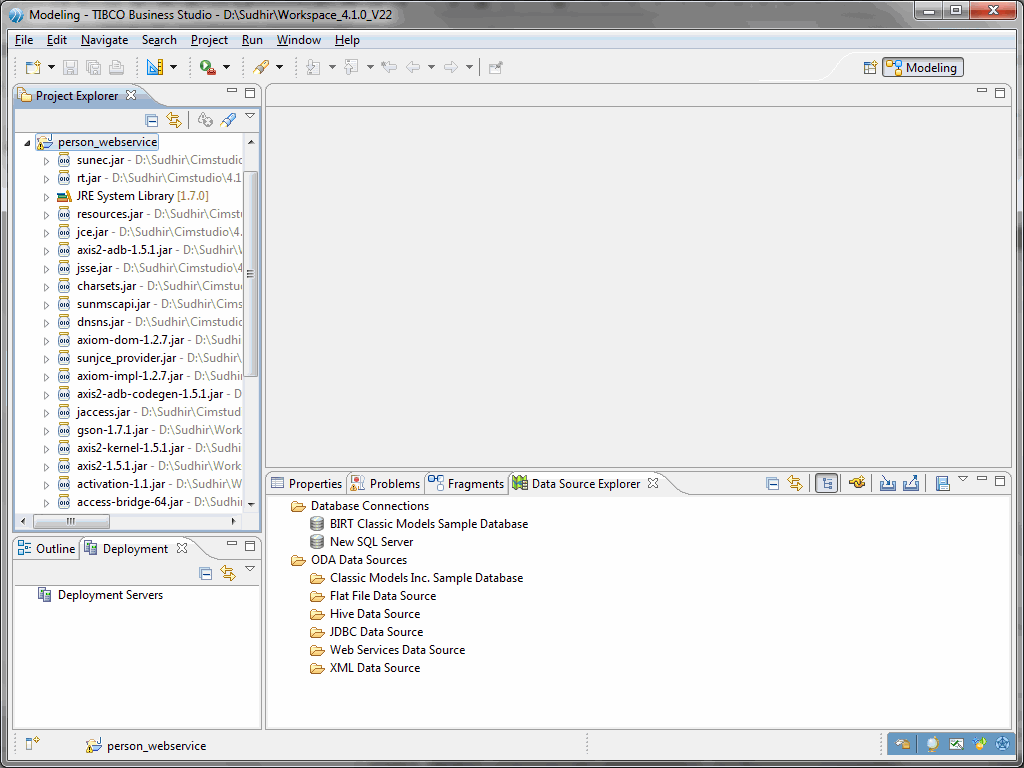The width and height of the screenshot is (1024, 768).
Task: Click the status bar new fast view icon
Action: [x=33, y=743]
